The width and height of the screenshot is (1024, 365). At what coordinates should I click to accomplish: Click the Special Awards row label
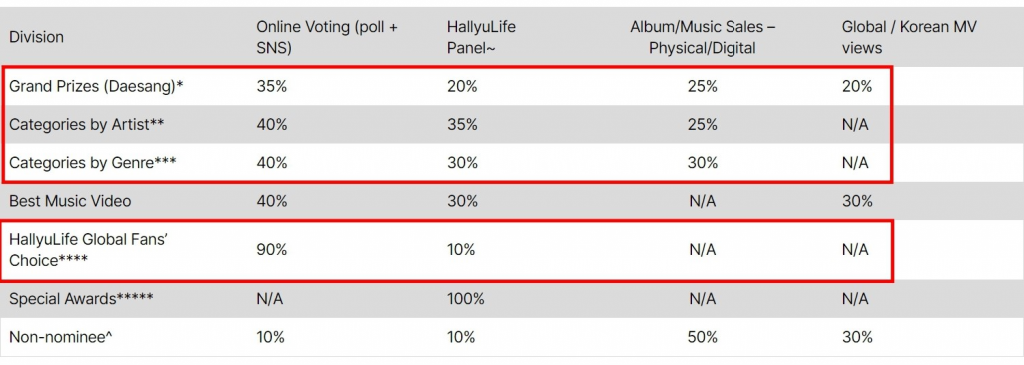tap(81, 299)
